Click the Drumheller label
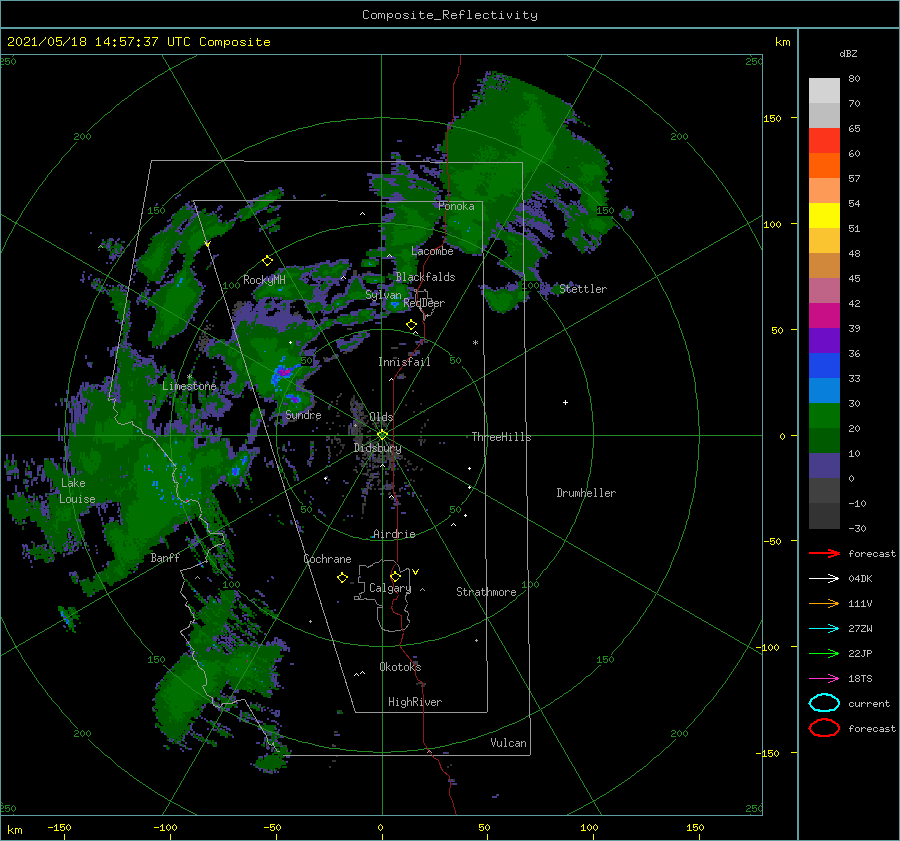The image size is (900, 841). 586,493
